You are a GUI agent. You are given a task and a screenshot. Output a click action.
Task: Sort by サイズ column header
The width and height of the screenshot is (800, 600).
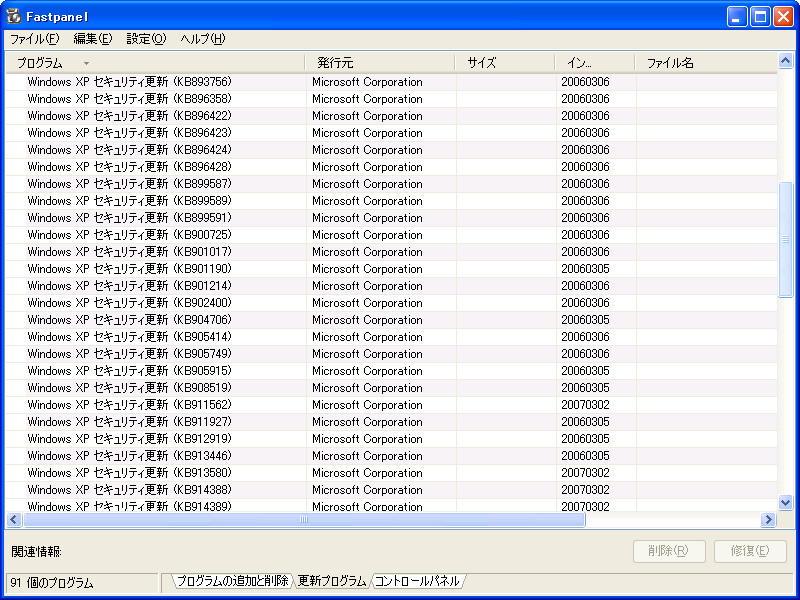click(x=505, y=63)
